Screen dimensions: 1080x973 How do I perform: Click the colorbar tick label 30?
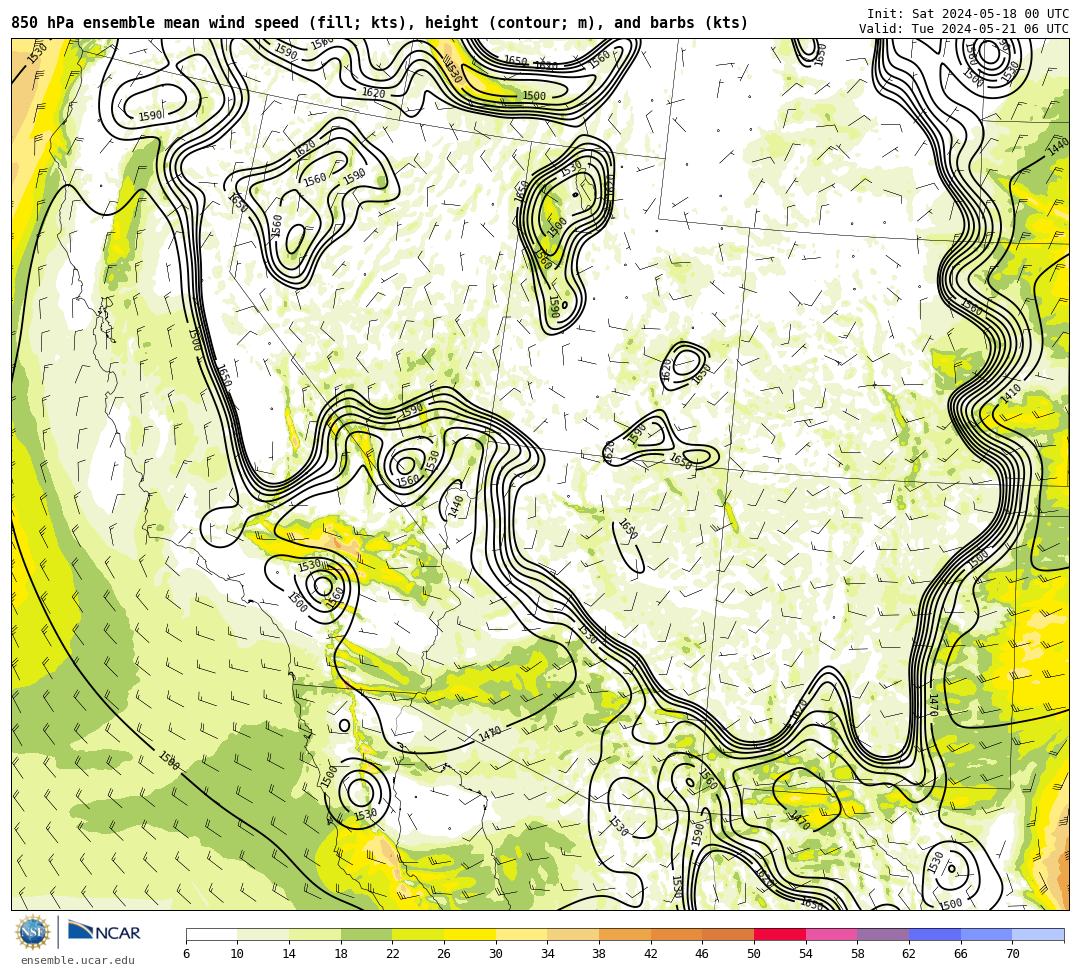496,954
